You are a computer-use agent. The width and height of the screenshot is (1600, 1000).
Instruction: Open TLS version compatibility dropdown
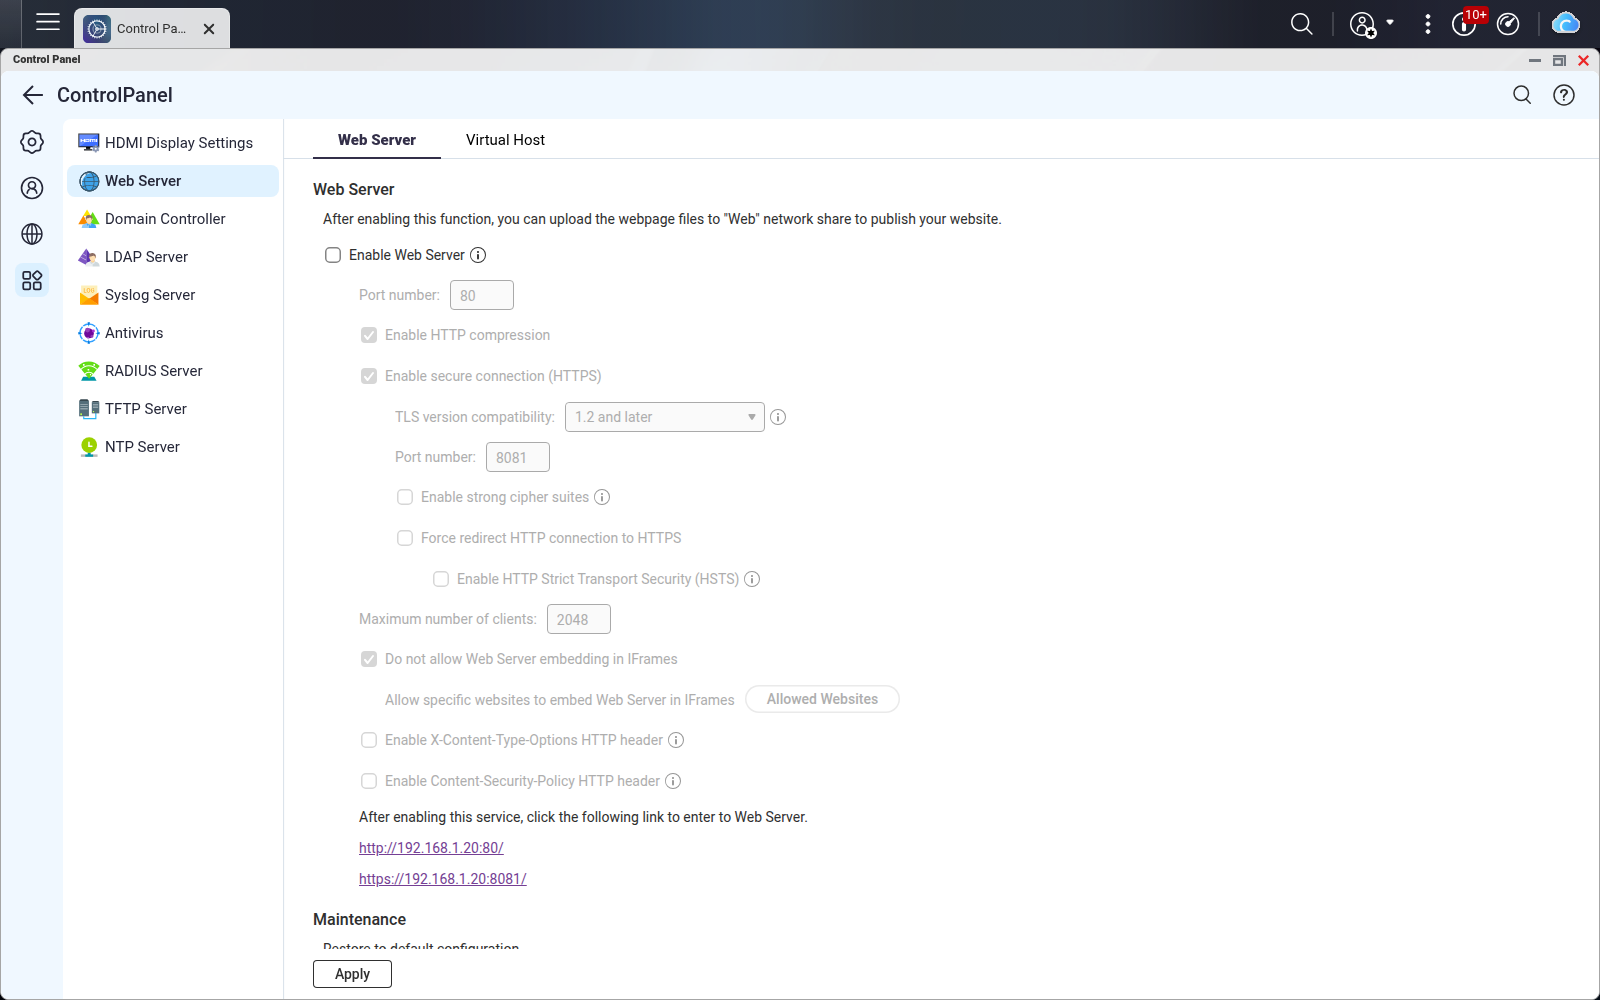point(665,417)
